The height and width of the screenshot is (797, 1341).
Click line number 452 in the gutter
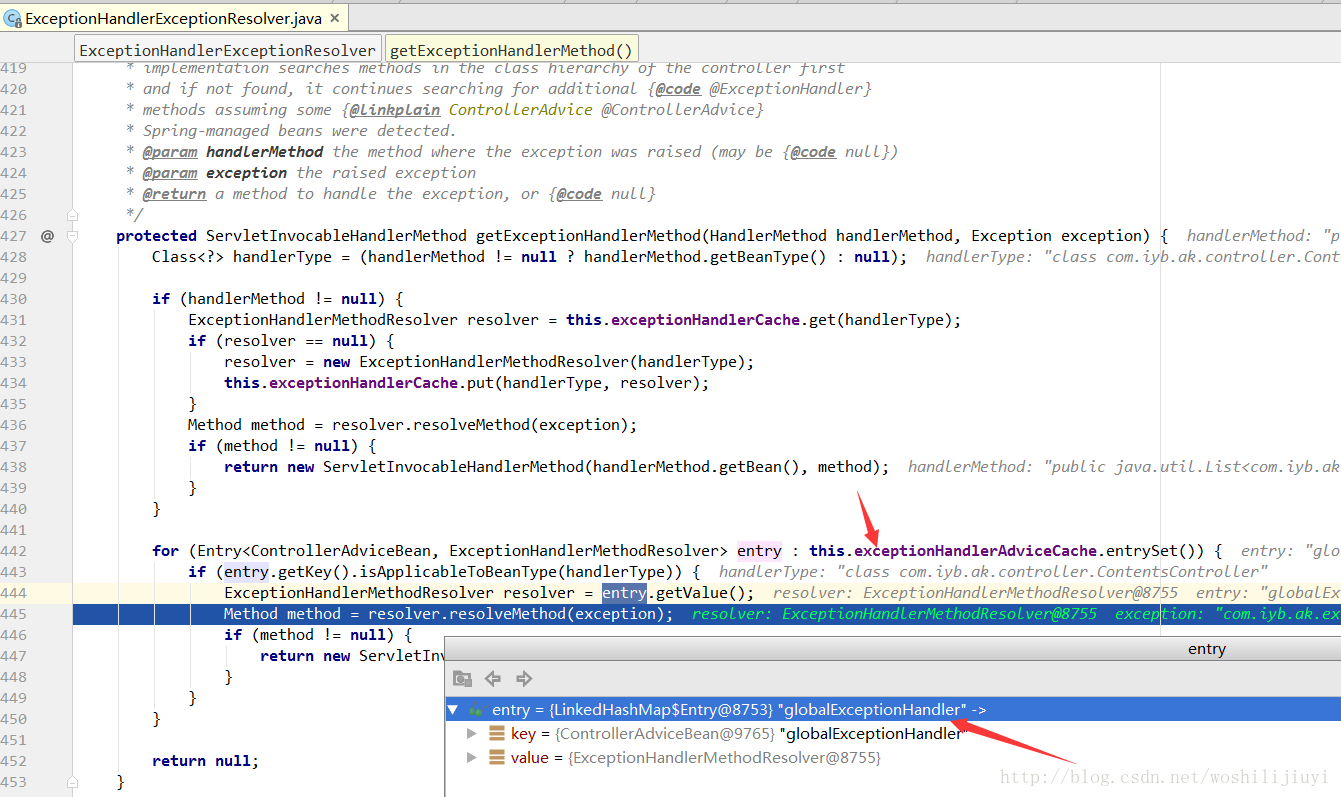coord(14,761)
